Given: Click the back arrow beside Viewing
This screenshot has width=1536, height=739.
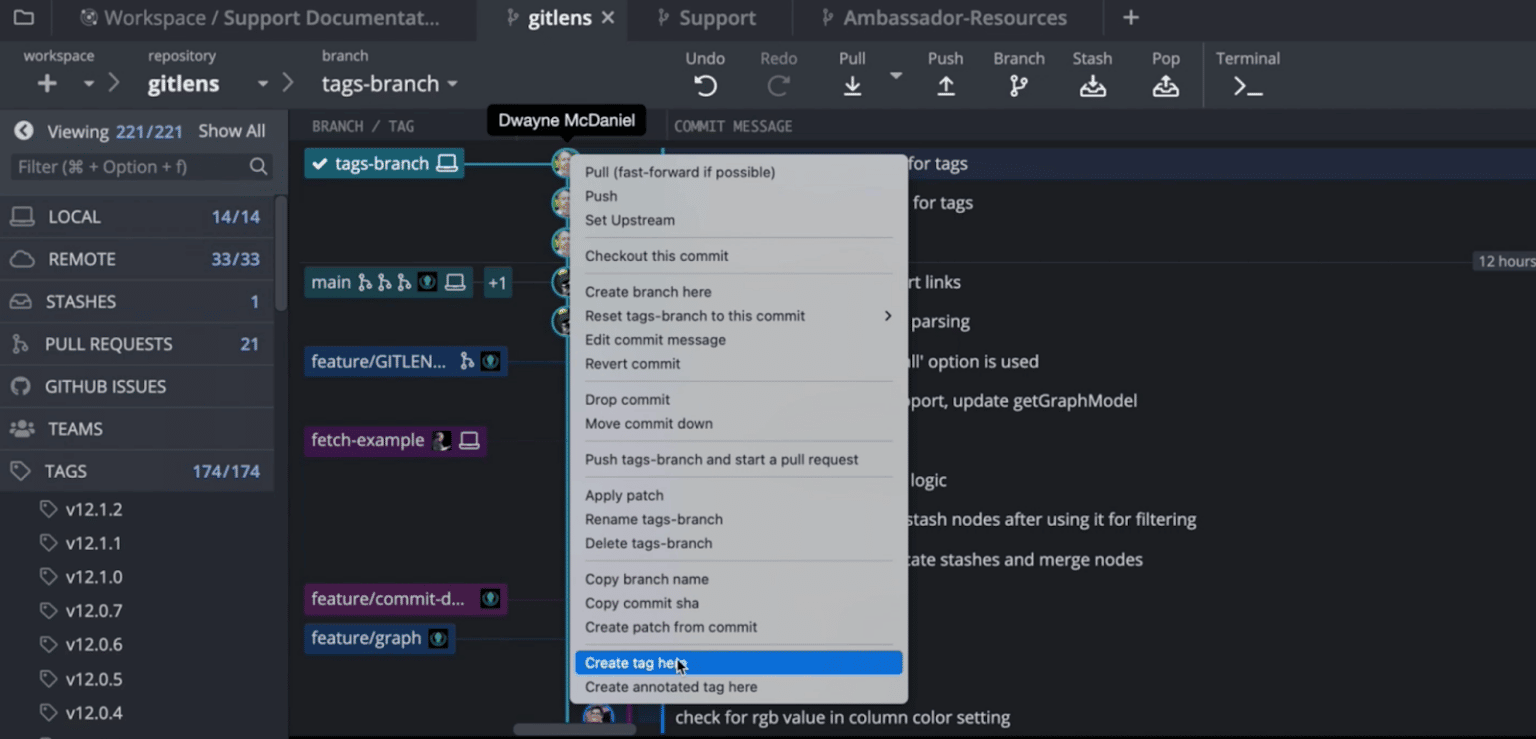Looking at the screenshot, I should (24, 131).
